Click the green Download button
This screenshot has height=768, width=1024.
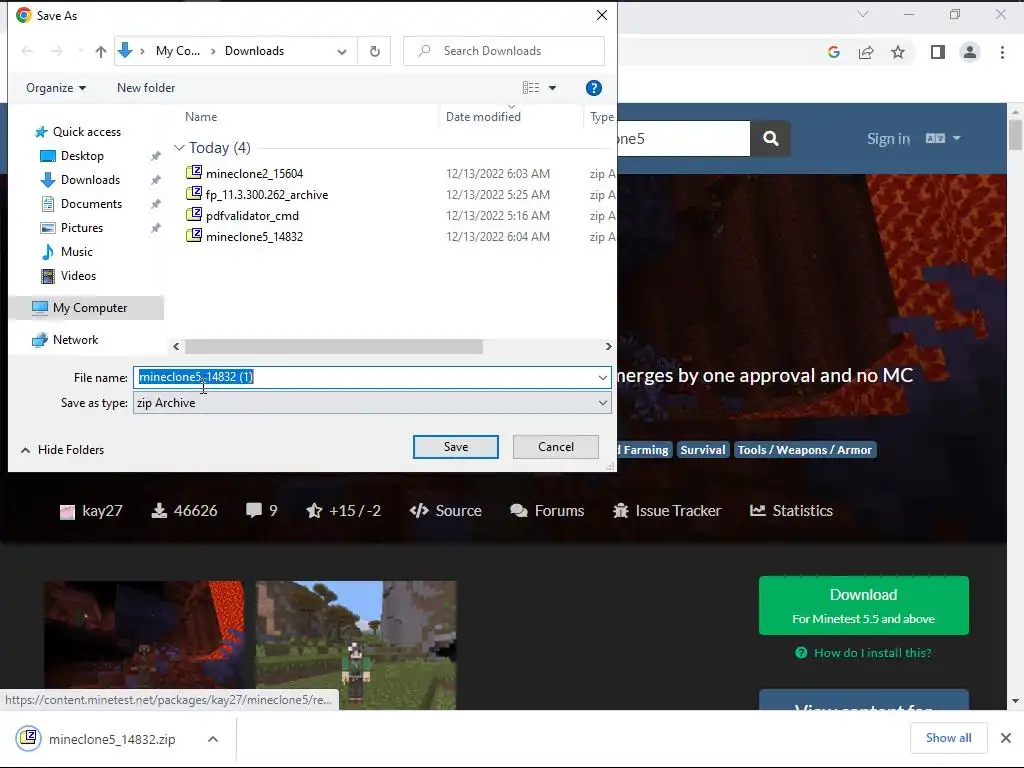(x=863, y=605)
